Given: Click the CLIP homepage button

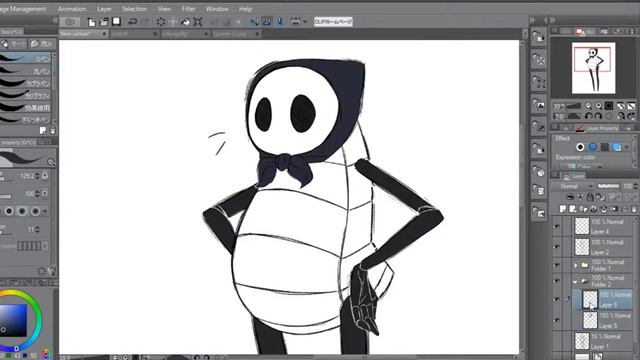Looking at the screenshot, I should (x=333, y=22).
